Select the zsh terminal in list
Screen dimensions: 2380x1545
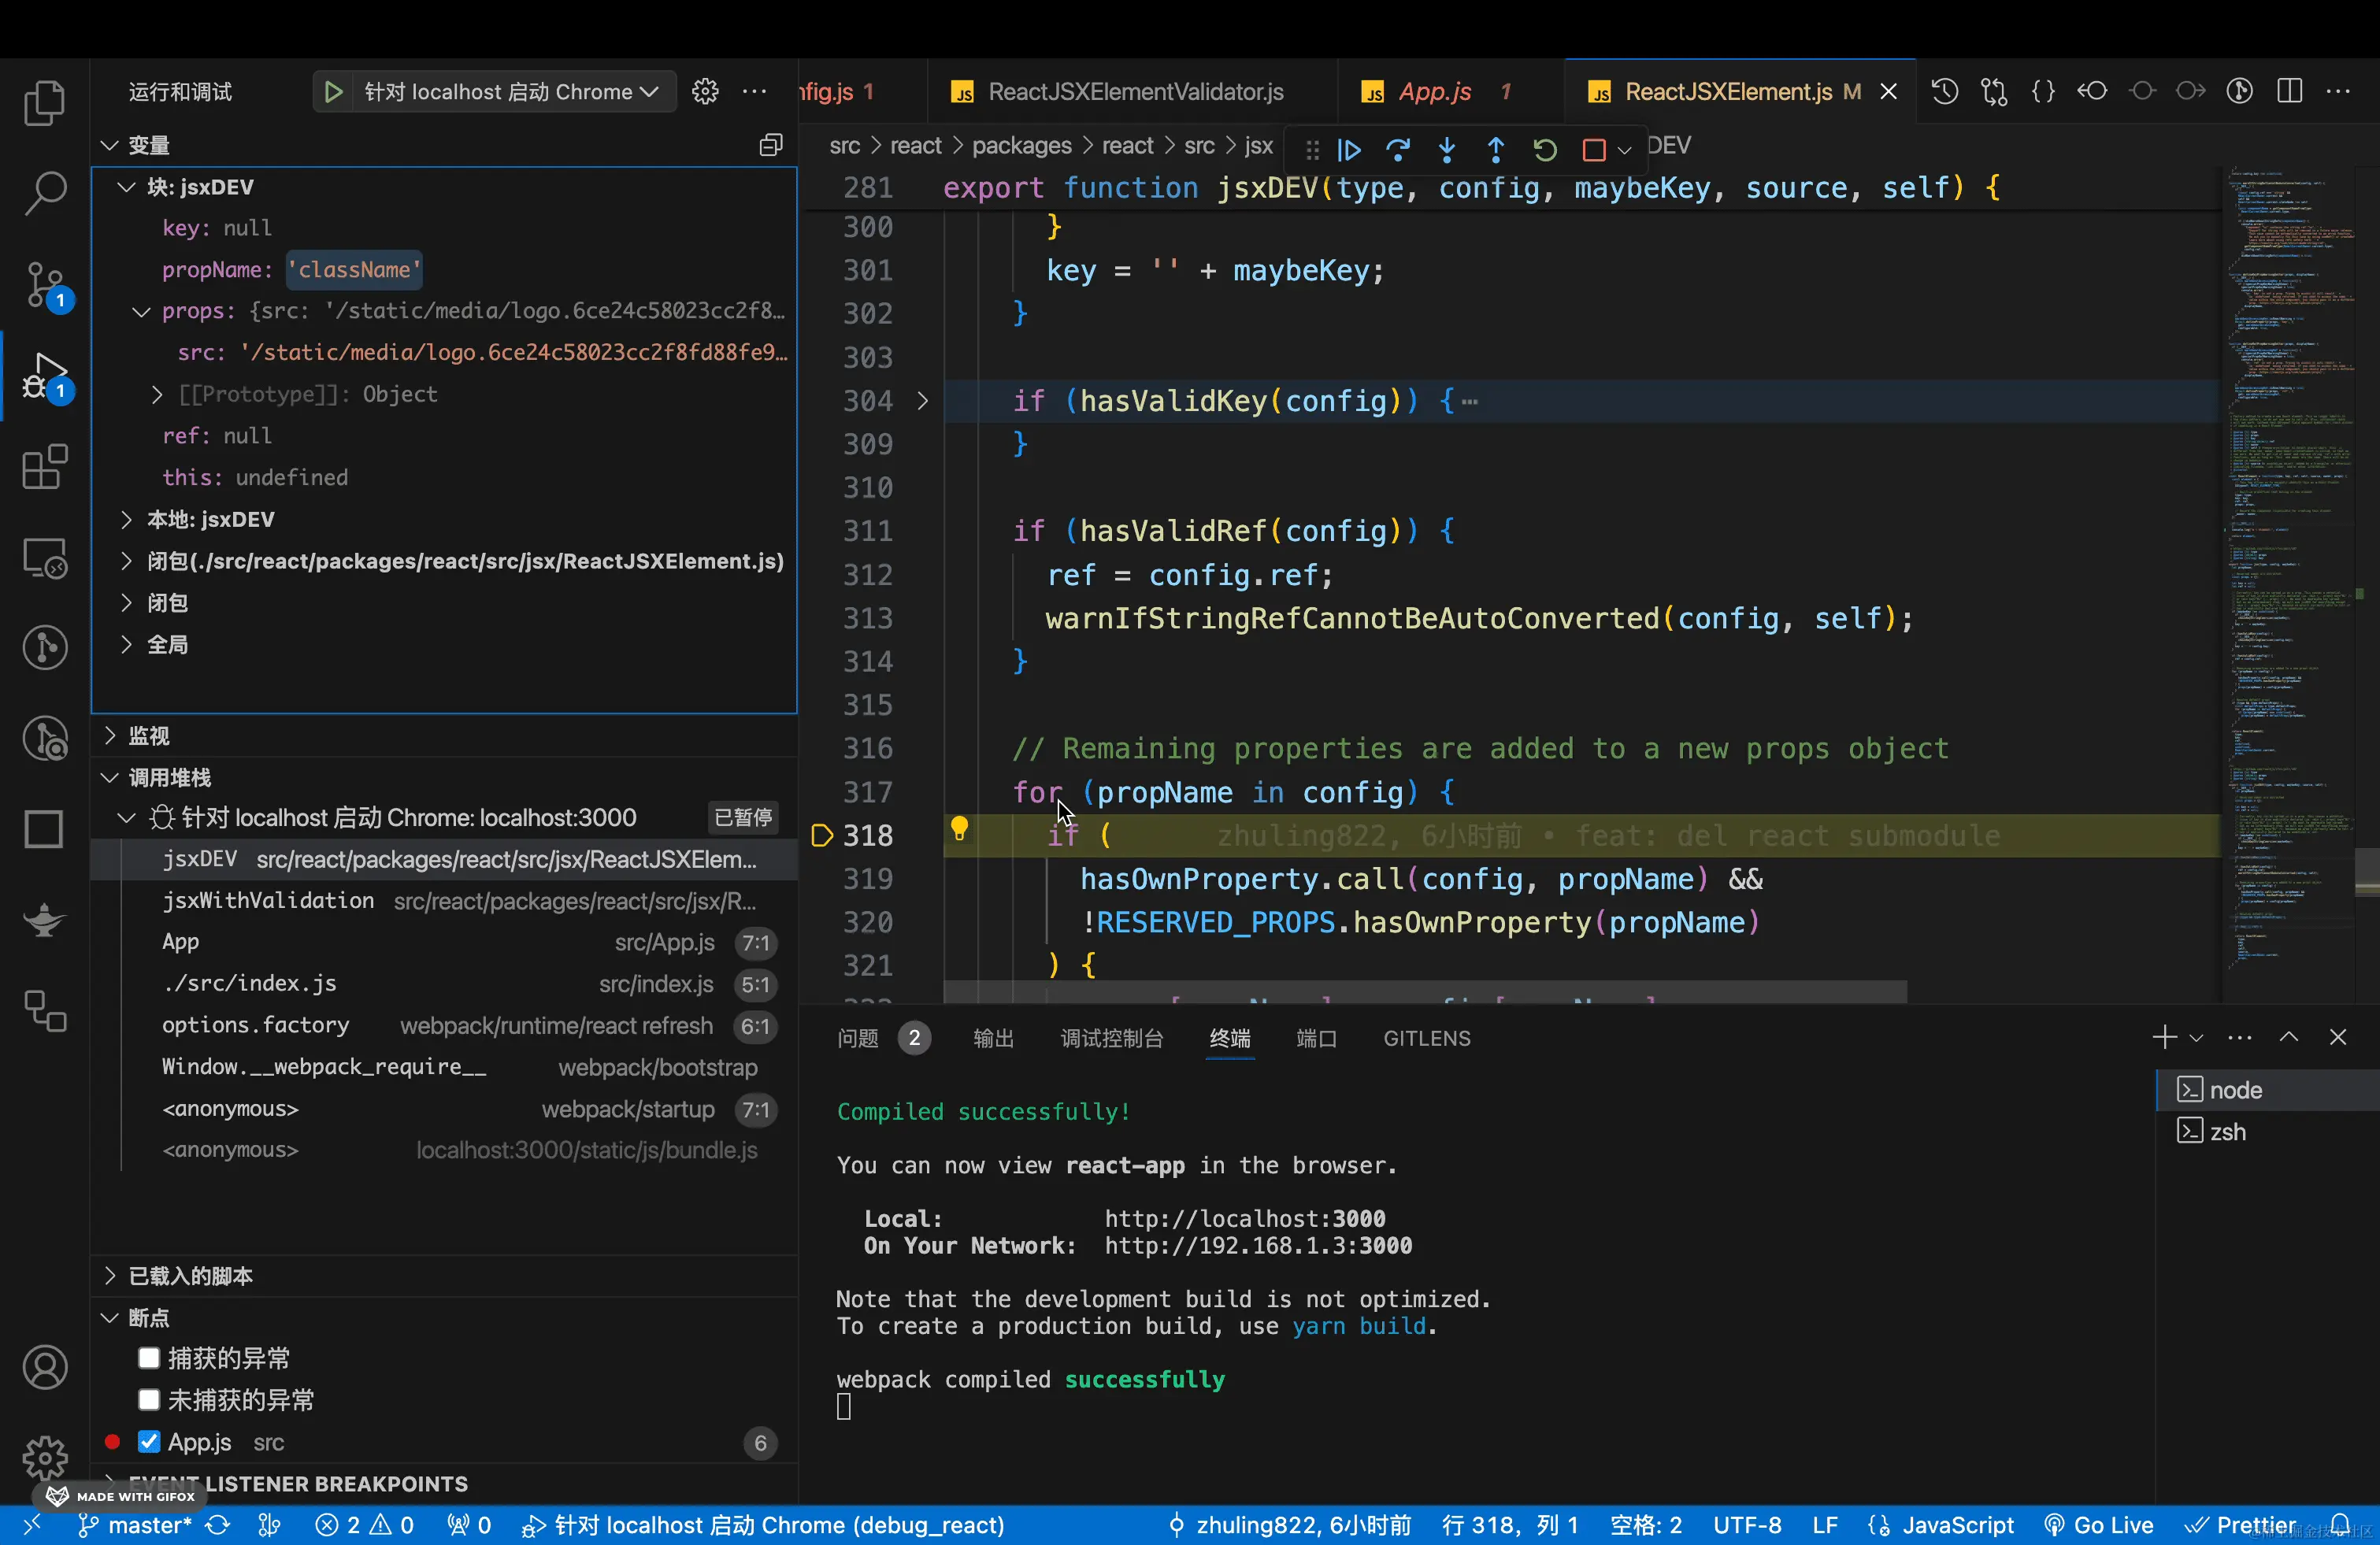pos(2227,1132)
